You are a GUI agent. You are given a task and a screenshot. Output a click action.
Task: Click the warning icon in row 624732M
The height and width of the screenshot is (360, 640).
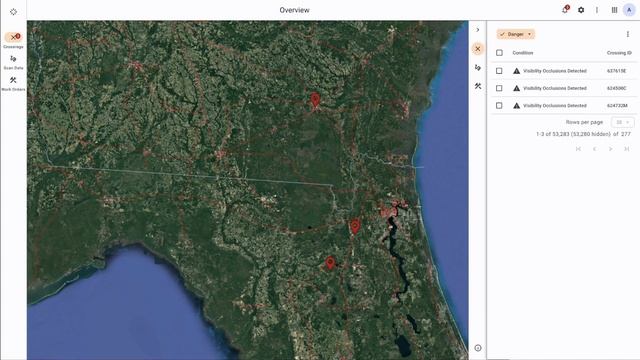tap(516, 105)
